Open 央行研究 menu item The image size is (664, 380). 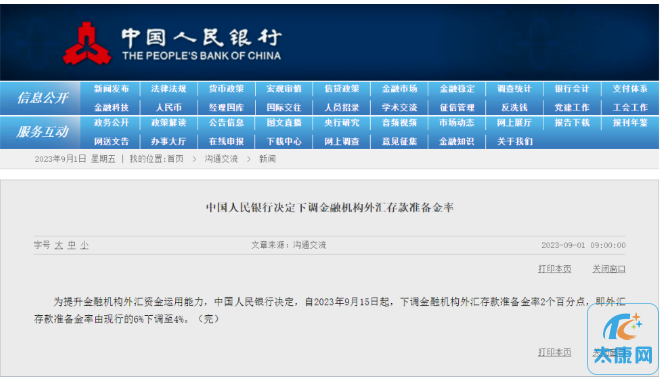click(342, 123)
